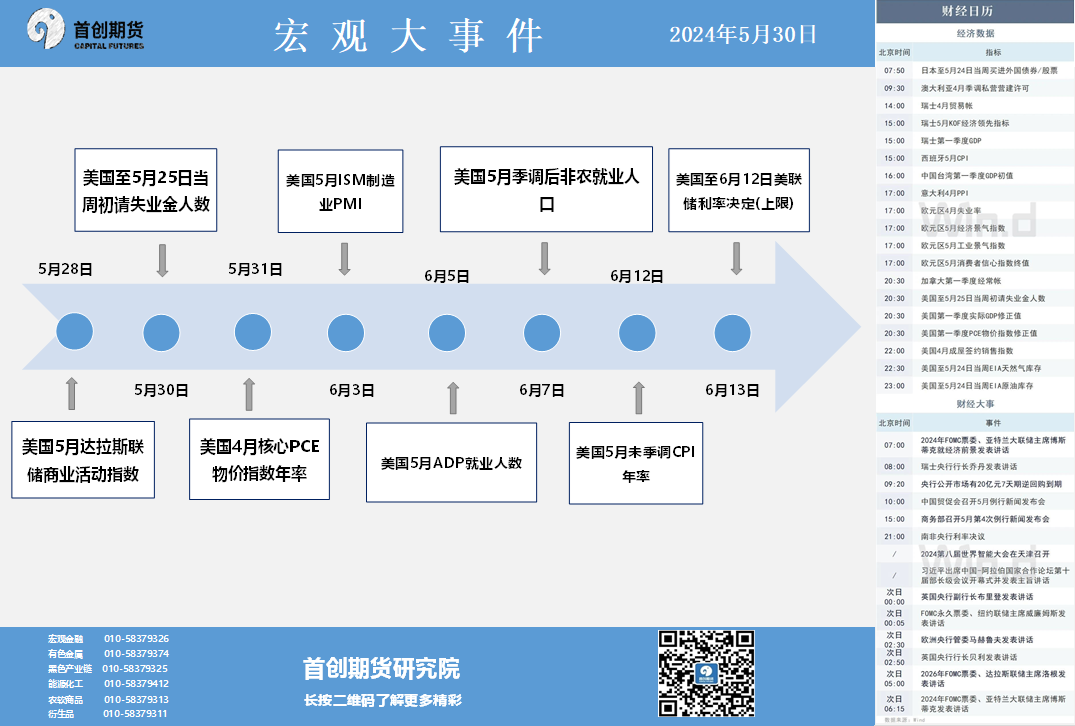Click row 欧洲央行管委马赫鲁夫发表讲话
This screenshot has height=726, width=1075.
(976, 640)
